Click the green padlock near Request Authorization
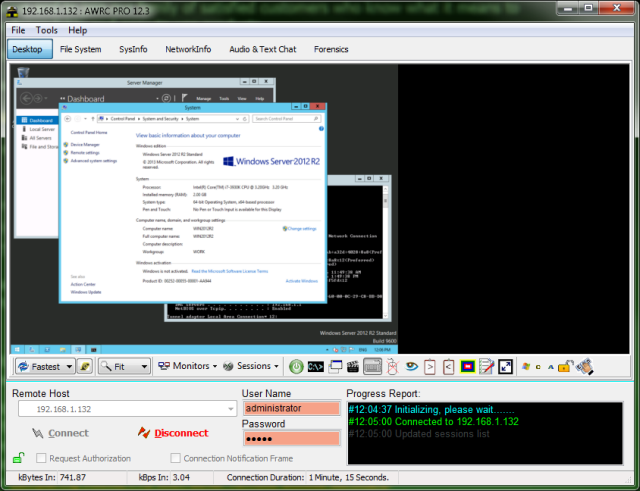640x491 pixels. [18, 458]
